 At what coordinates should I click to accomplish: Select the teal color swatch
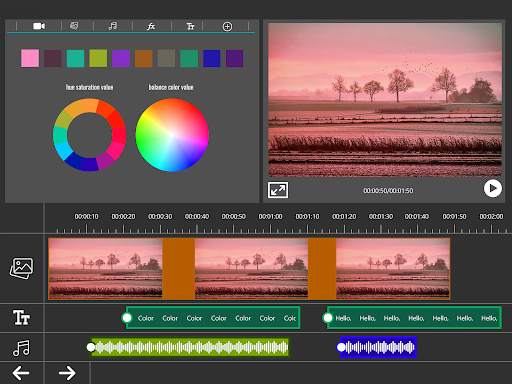(x=75, y=58)
